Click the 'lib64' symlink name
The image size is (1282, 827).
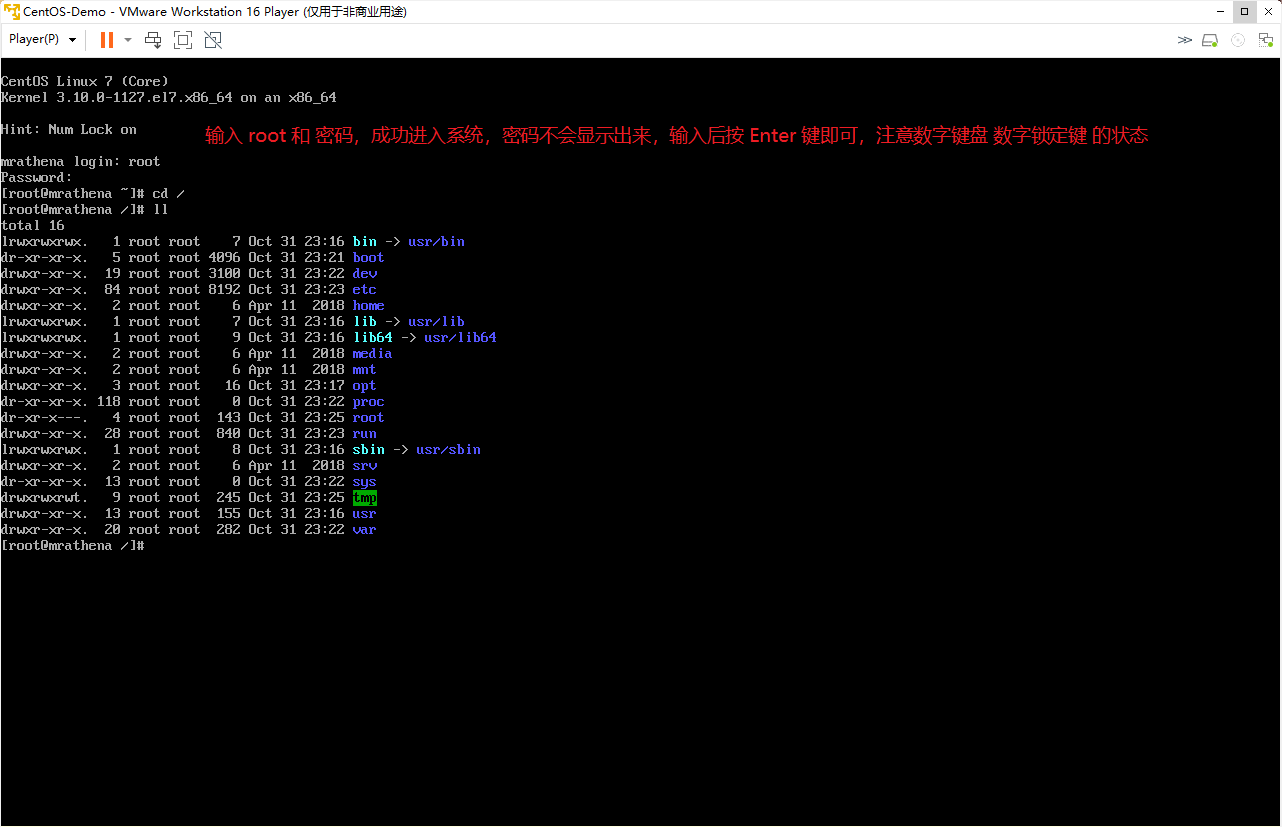(373, 337)
